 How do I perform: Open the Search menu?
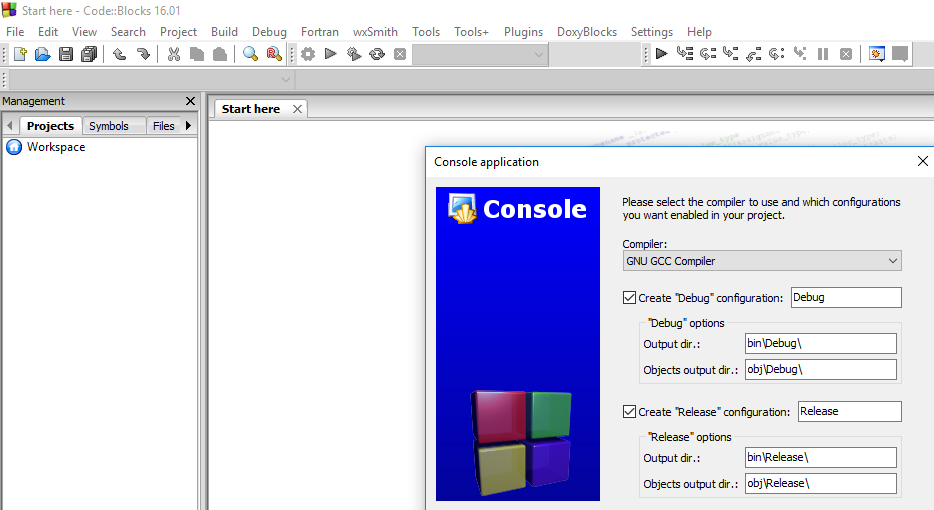[128, 32]
